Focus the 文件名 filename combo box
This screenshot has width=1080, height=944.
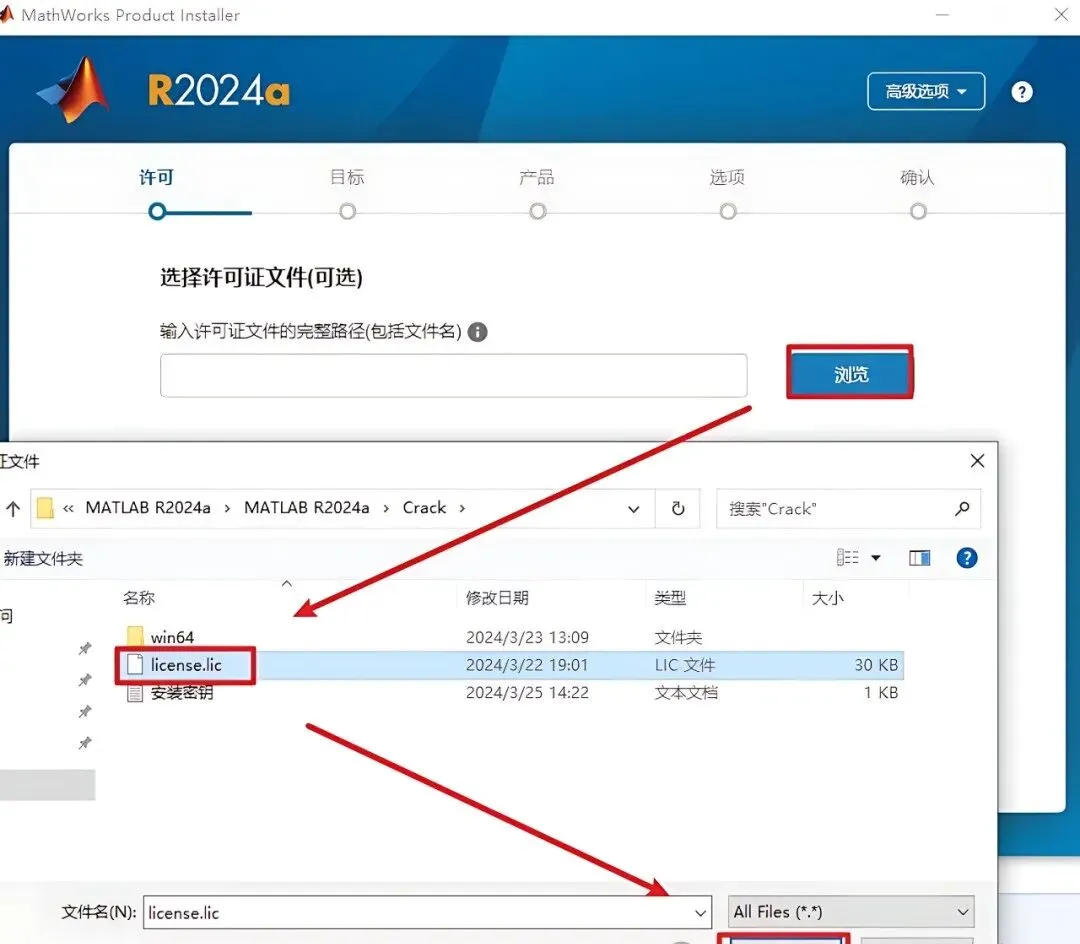[427, 912]
